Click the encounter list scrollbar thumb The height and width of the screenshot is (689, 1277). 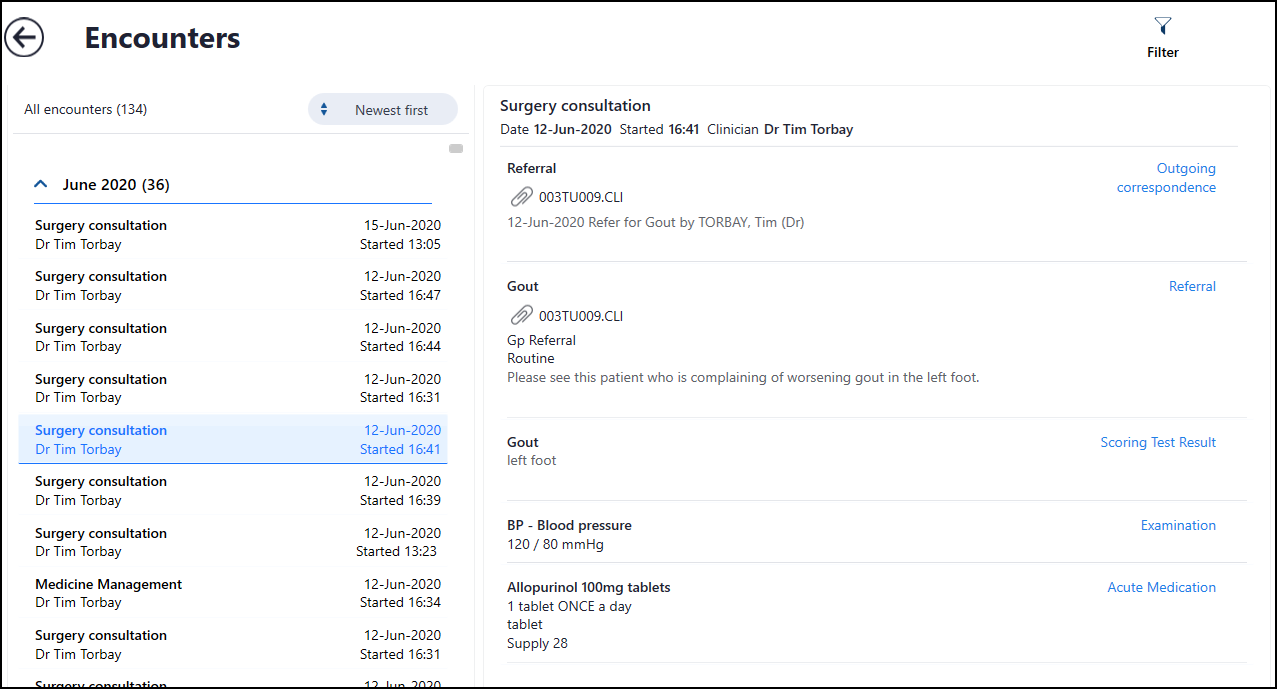pos(456,149)
